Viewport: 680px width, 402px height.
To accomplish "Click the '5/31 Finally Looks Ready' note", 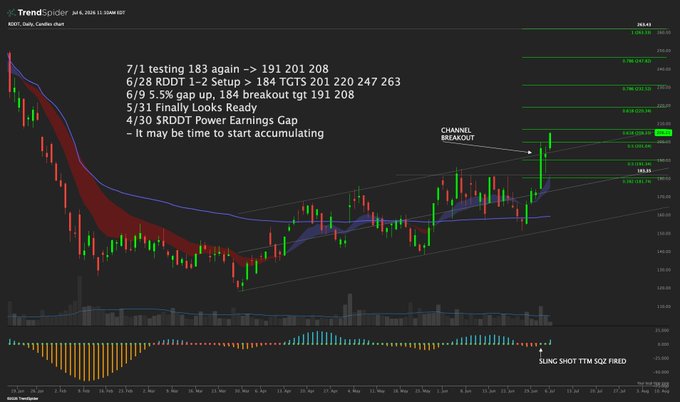I will 192,108.
